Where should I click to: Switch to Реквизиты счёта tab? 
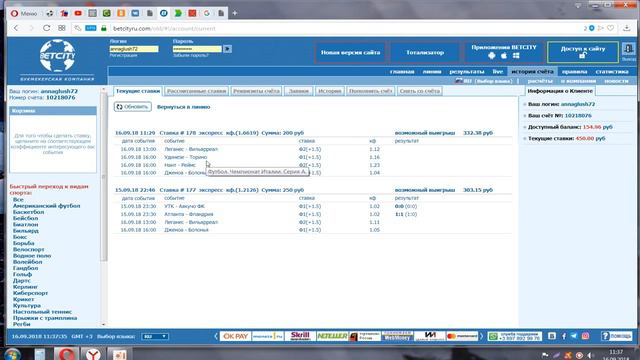click(x=256, y=91)
